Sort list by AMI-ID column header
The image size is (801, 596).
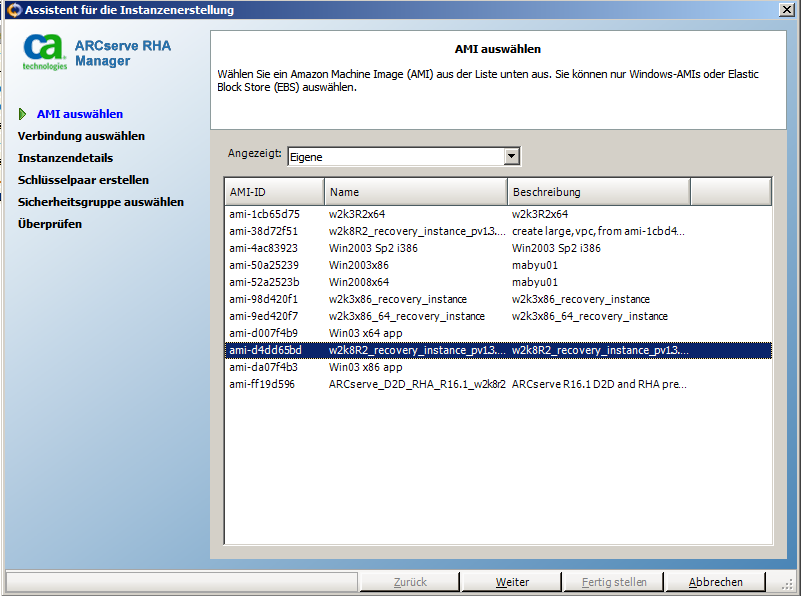click(x=274, y=192)
